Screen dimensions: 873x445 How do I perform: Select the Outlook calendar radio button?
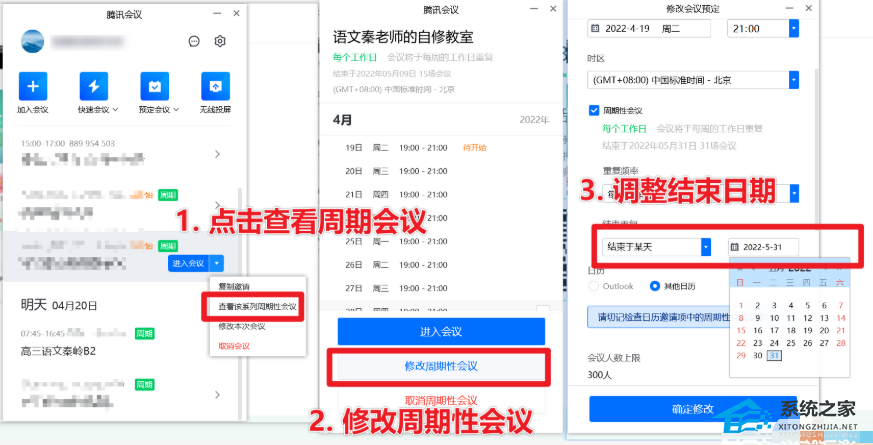click(594, 286)
